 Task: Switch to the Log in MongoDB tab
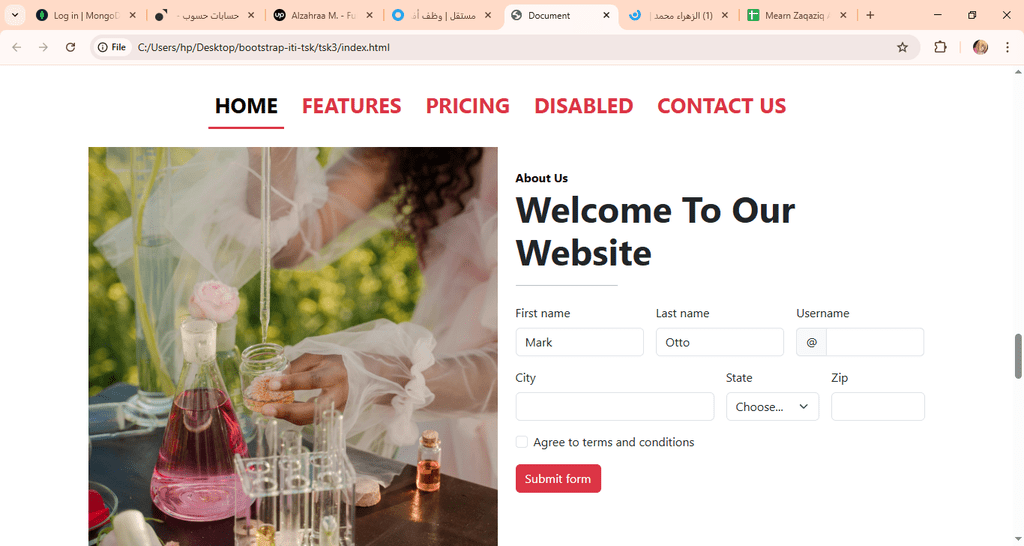pos(86,15)
